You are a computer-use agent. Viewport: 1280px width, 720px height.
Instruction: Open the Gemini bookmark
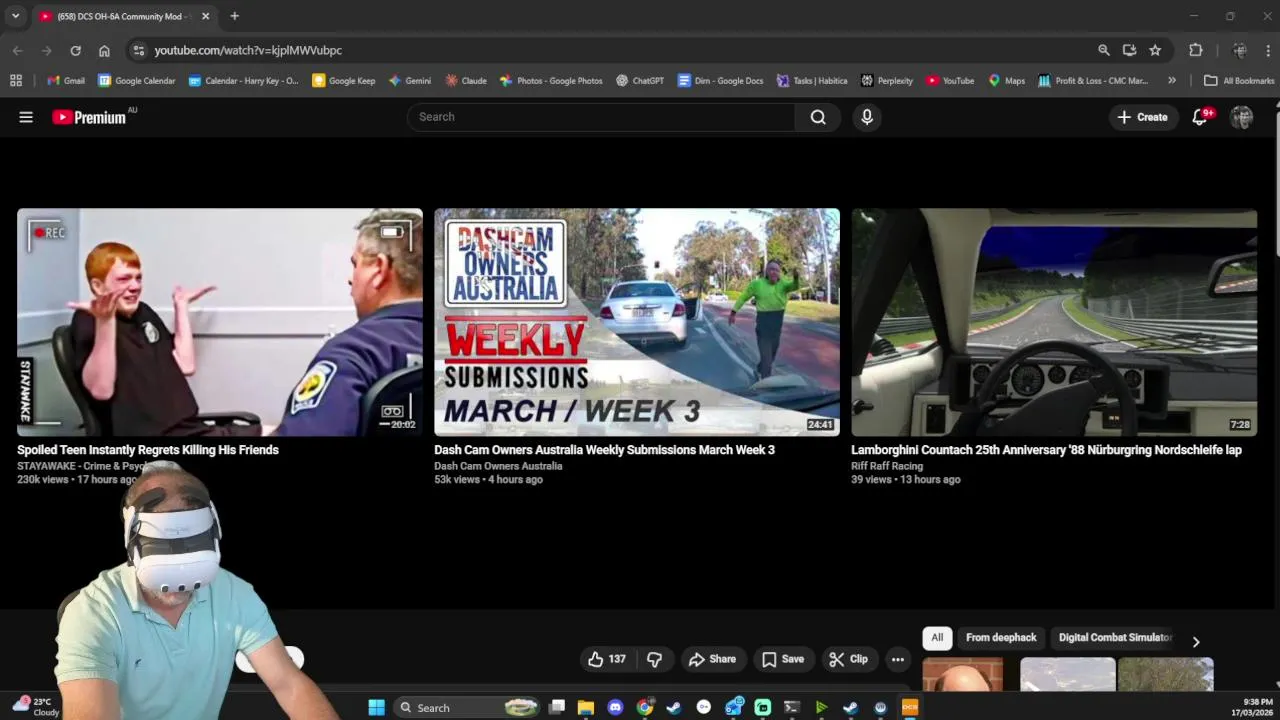click(x=410, y=81)
